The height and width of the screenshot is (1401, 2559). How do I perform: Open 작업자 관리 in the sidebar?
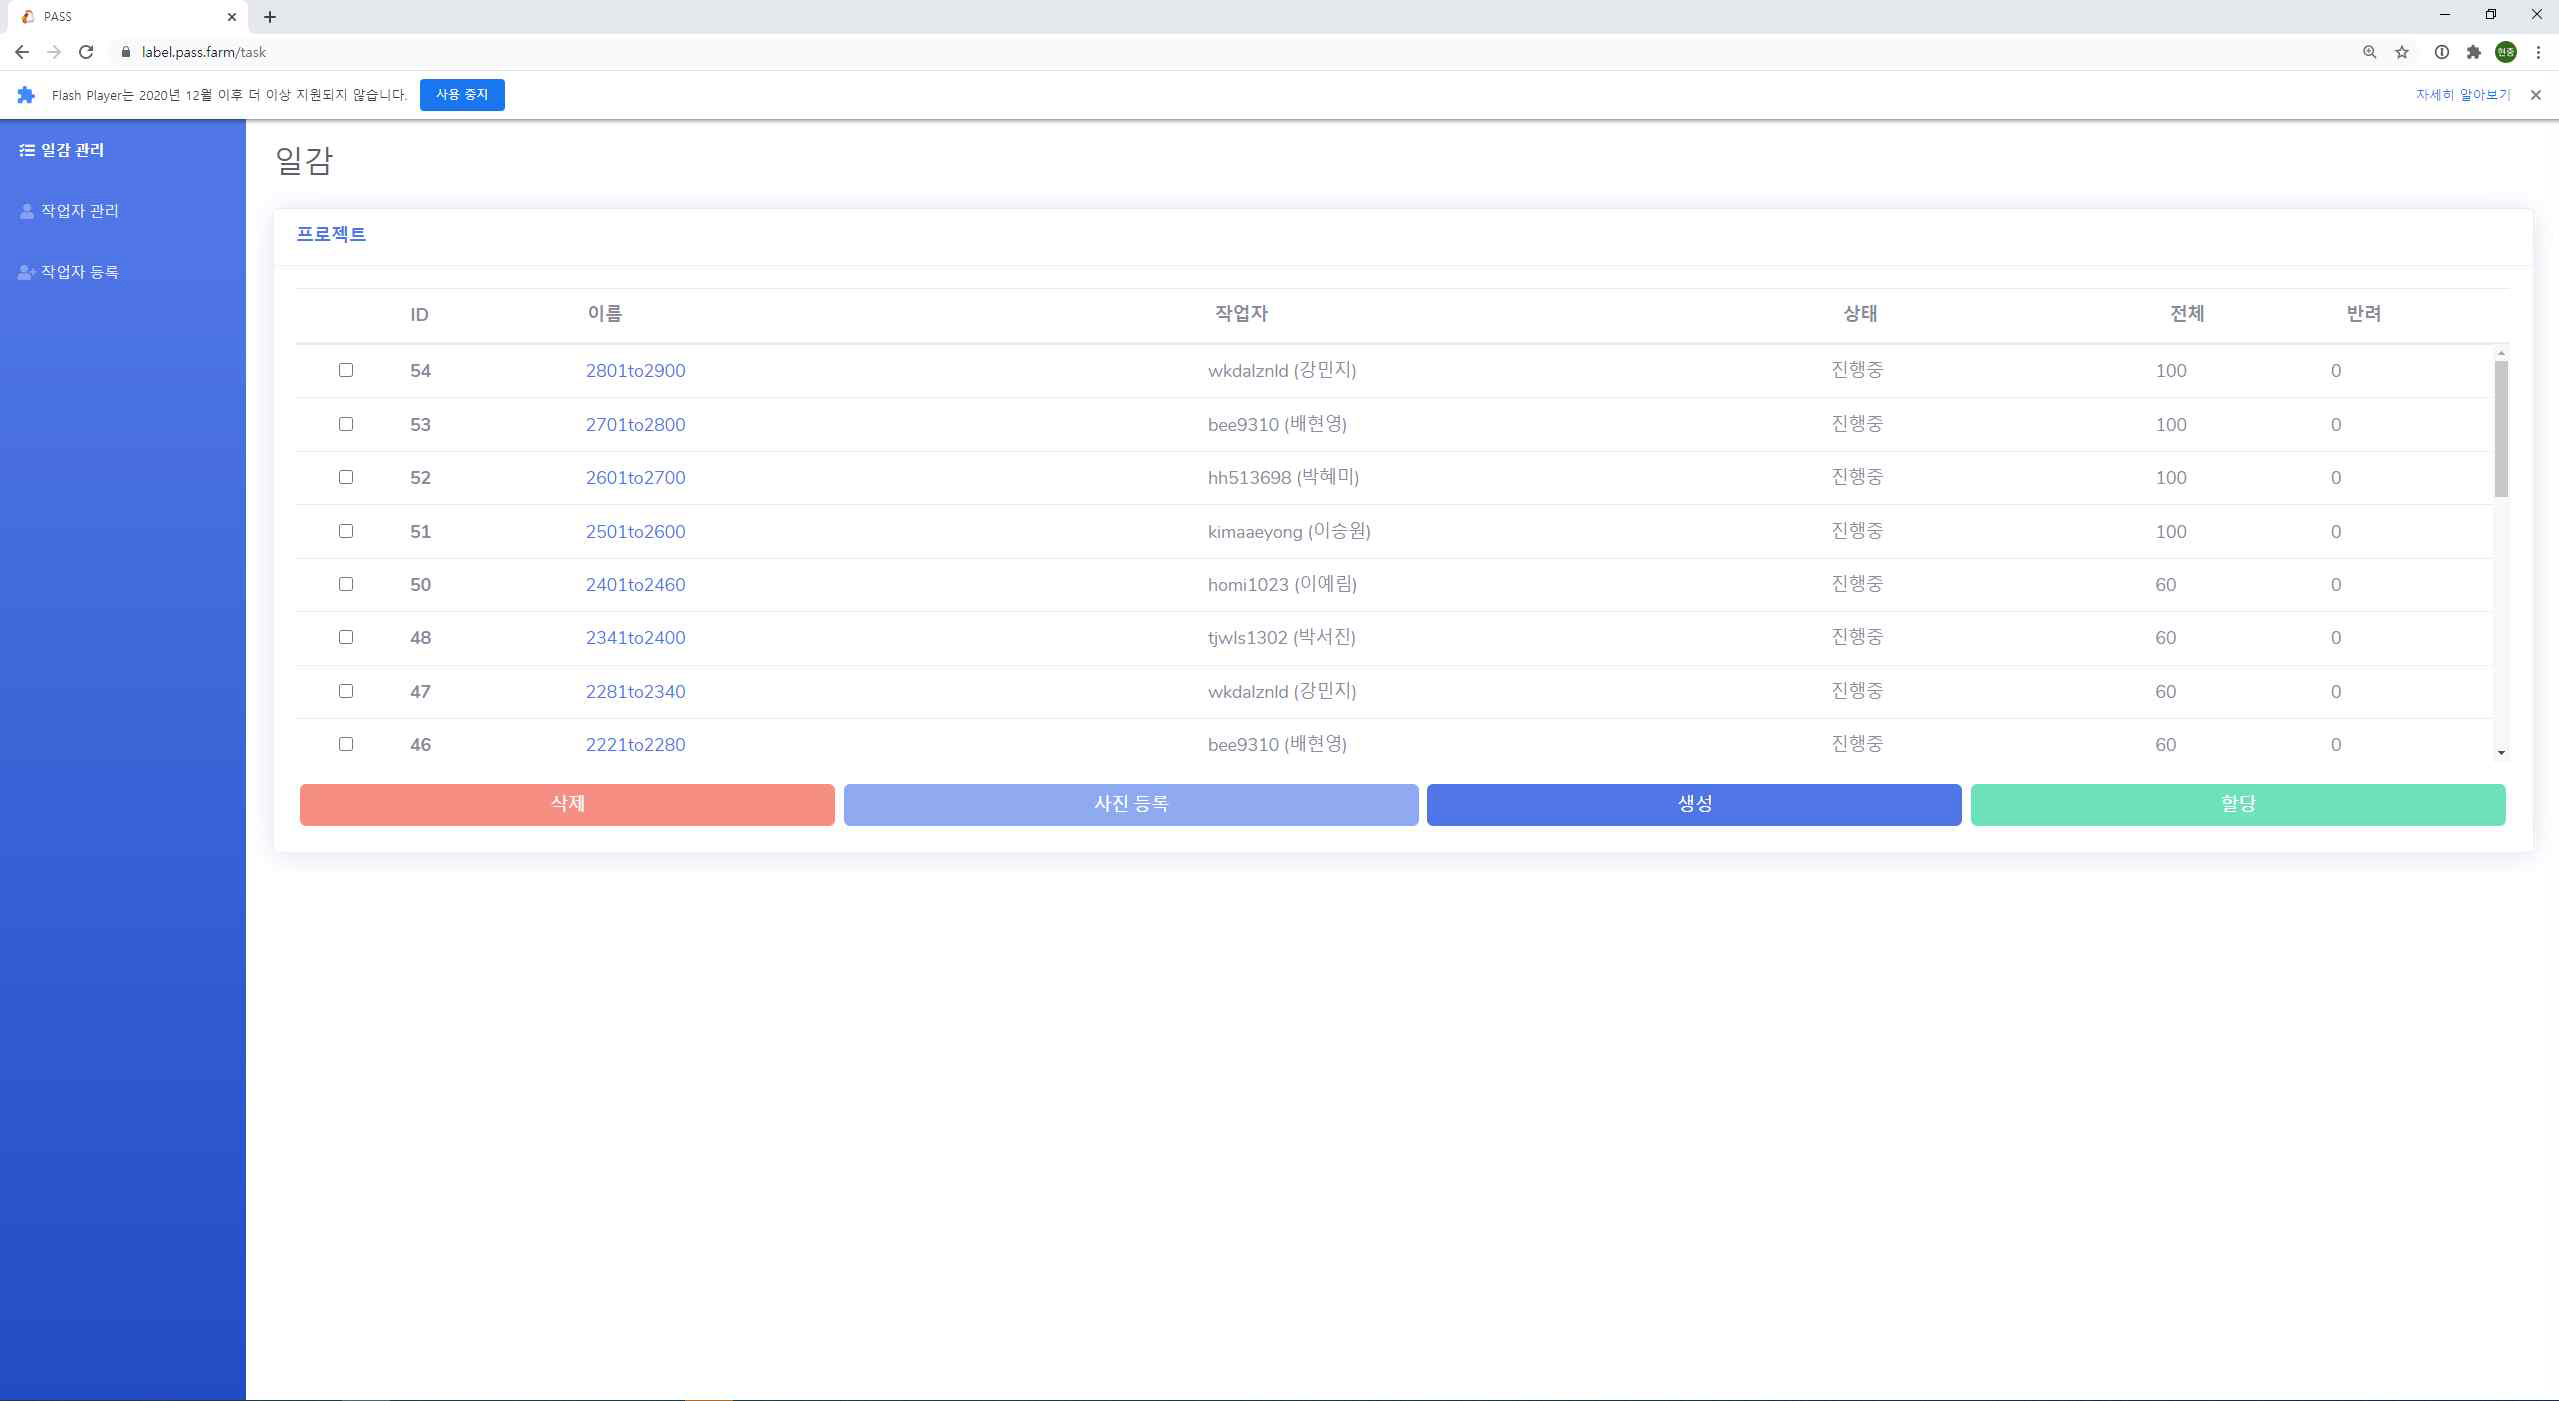pos(69,211)
